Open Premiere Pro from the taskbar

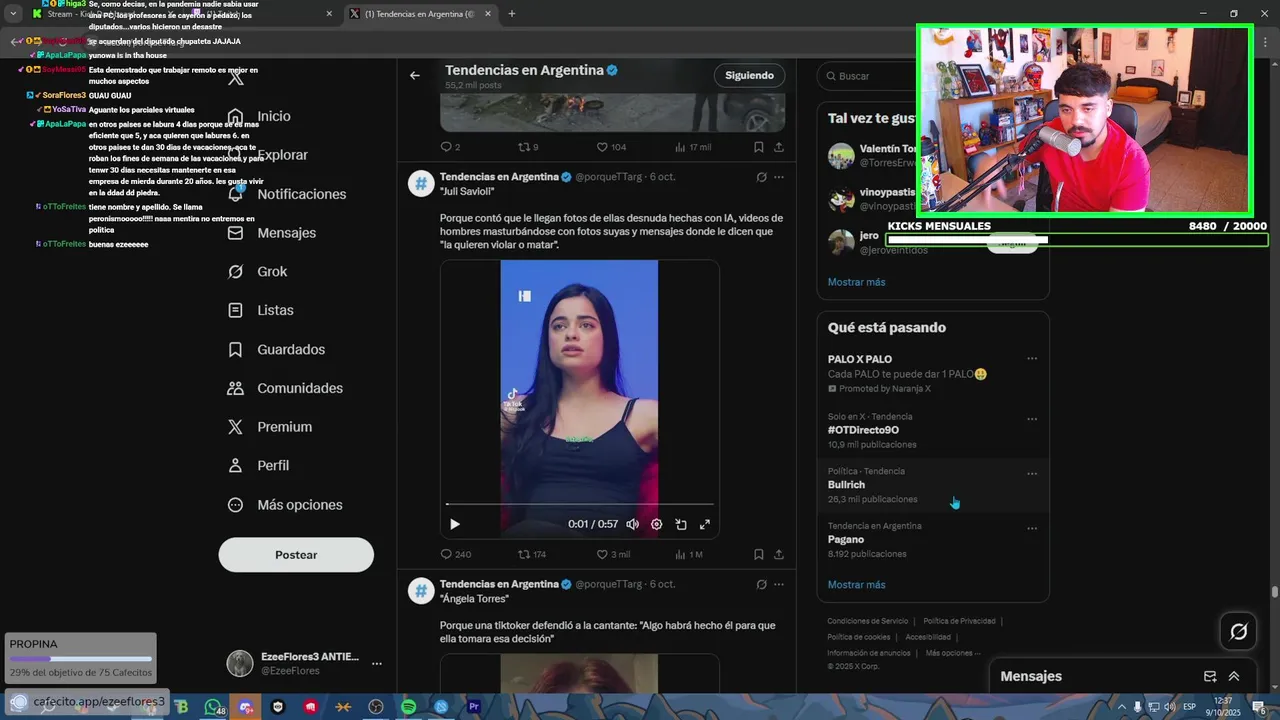pyautogui.click(x=474, y=707)
